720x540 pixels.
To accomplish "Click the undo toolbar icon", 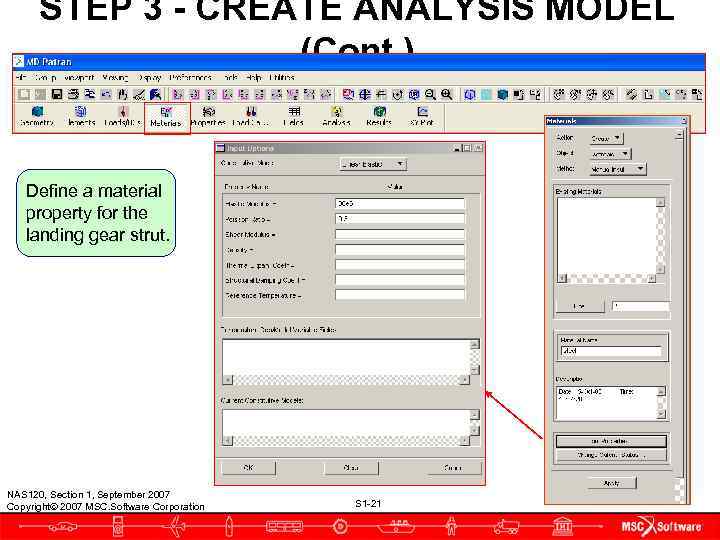I will (106, 95).
